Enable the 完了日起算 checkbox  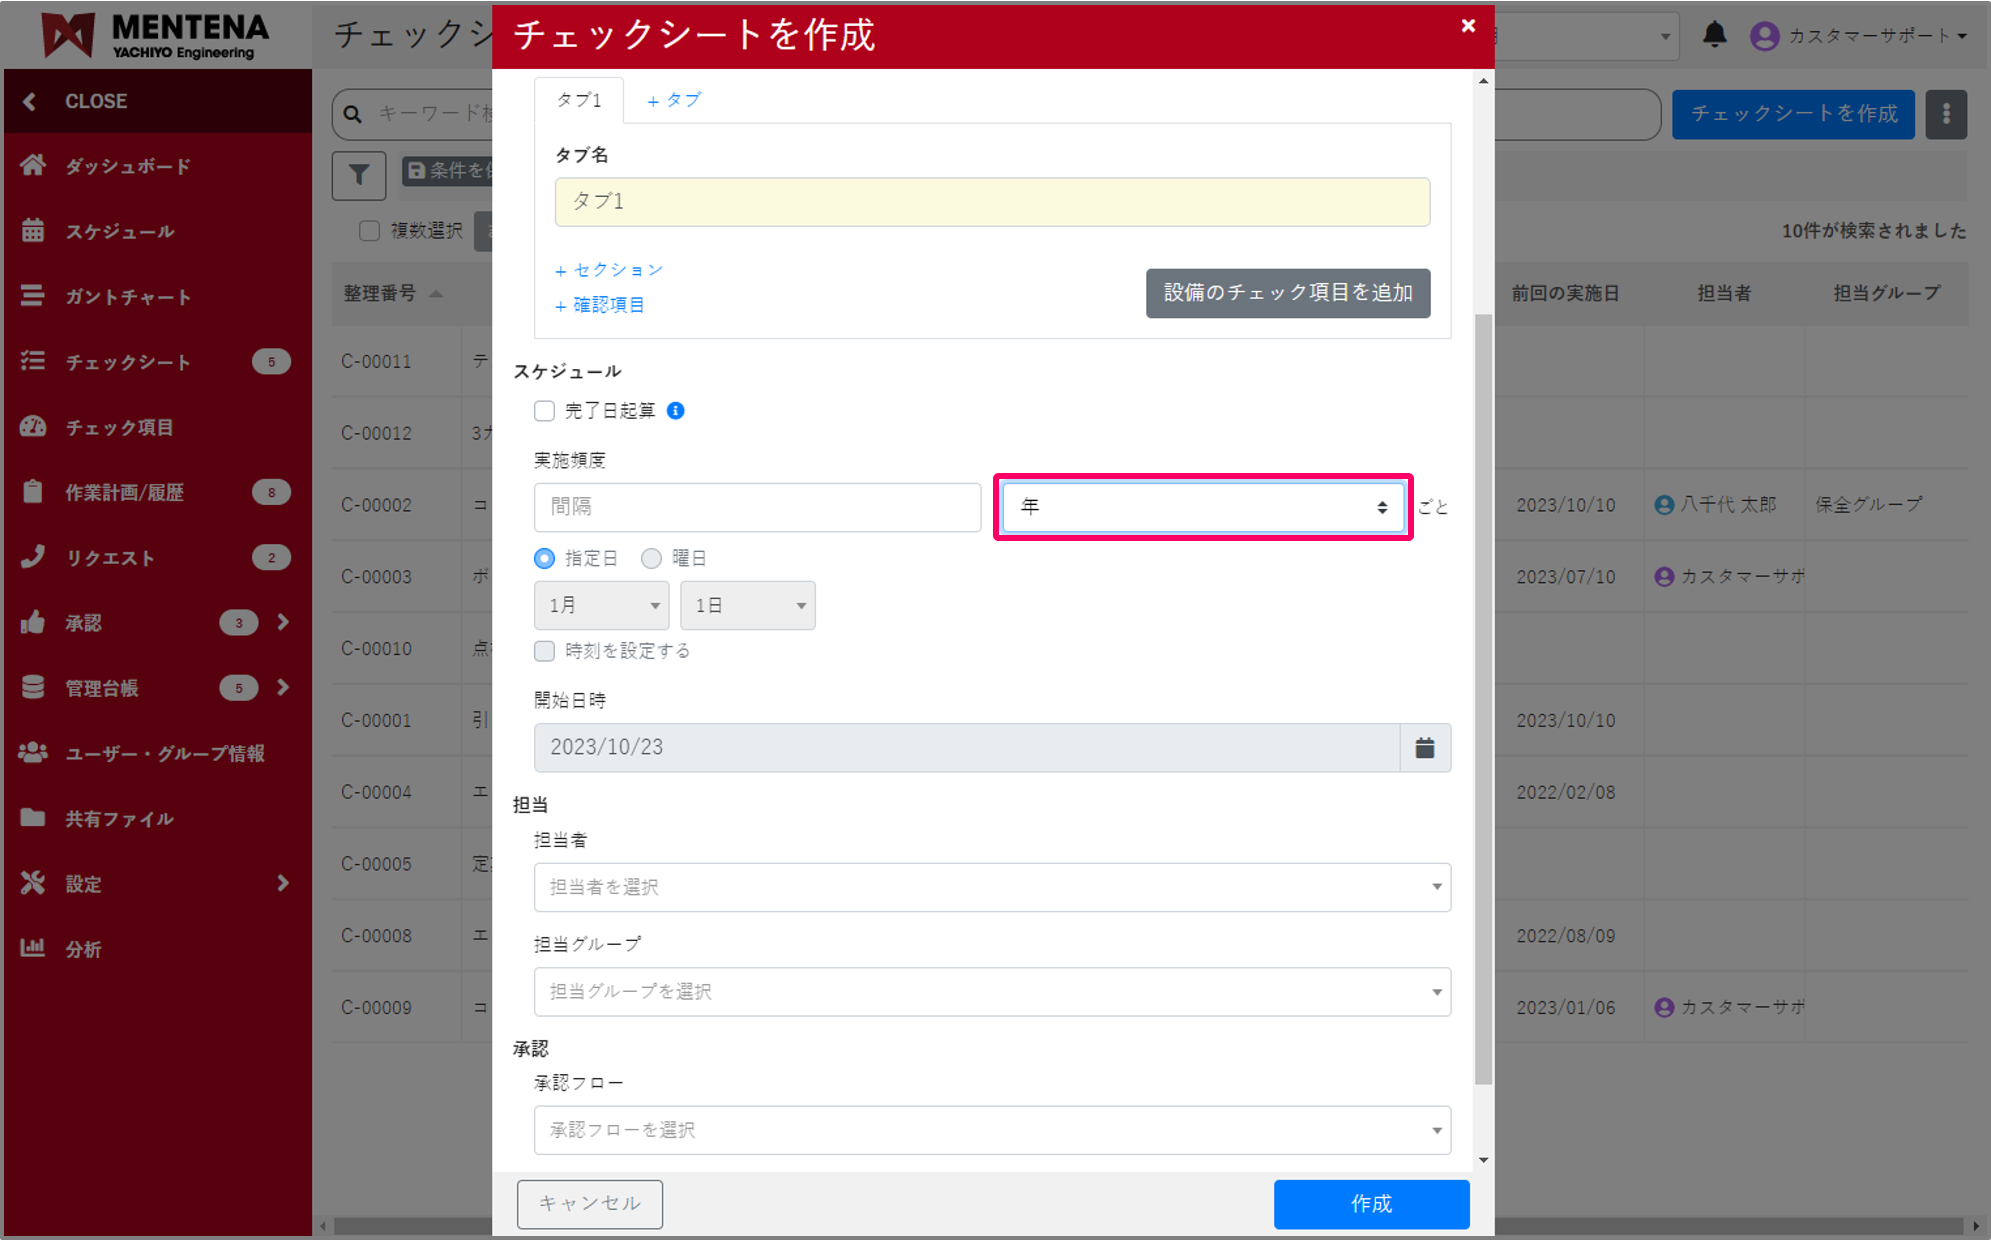(x=544, y=411)
